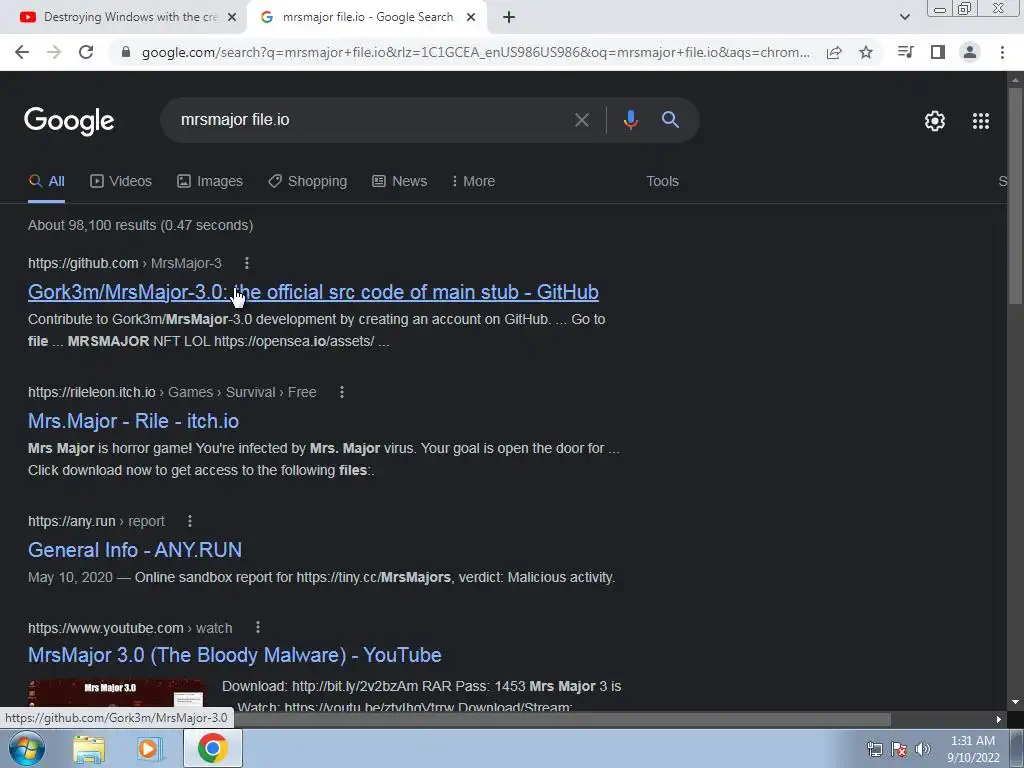Open a new browser tab
This screenshot has width=1024, height=768.
(x=509, y=17)
